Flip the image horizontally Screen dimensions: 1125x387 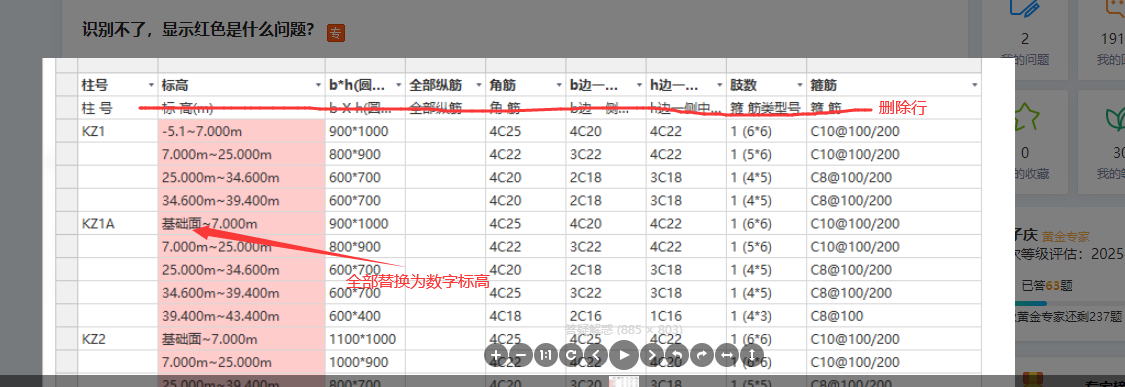726,355
